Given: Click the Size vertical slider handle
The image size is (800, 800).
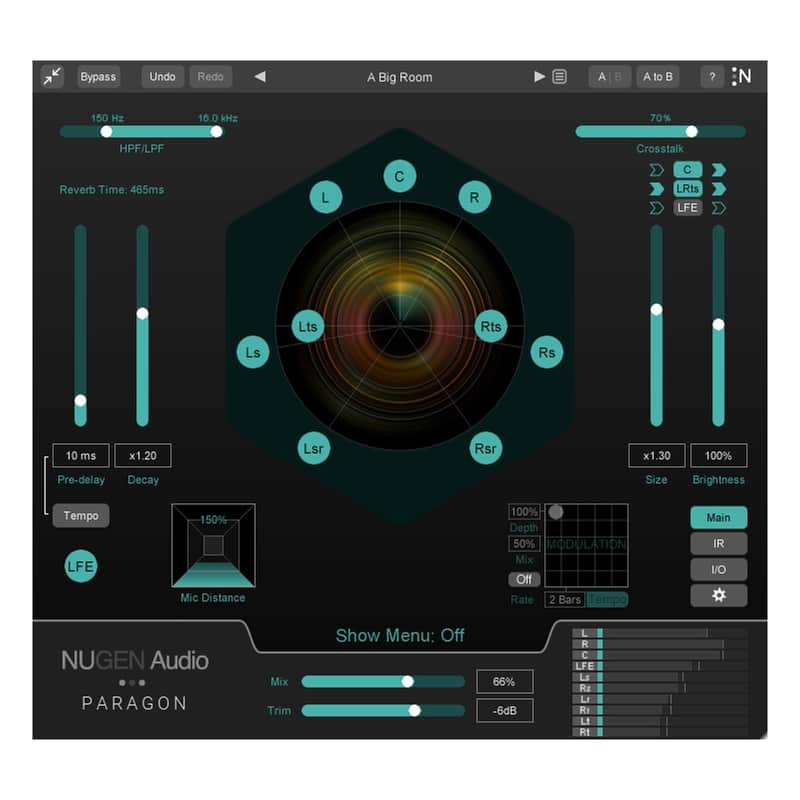Looking at the screenshot, I should tap(657, 310).
